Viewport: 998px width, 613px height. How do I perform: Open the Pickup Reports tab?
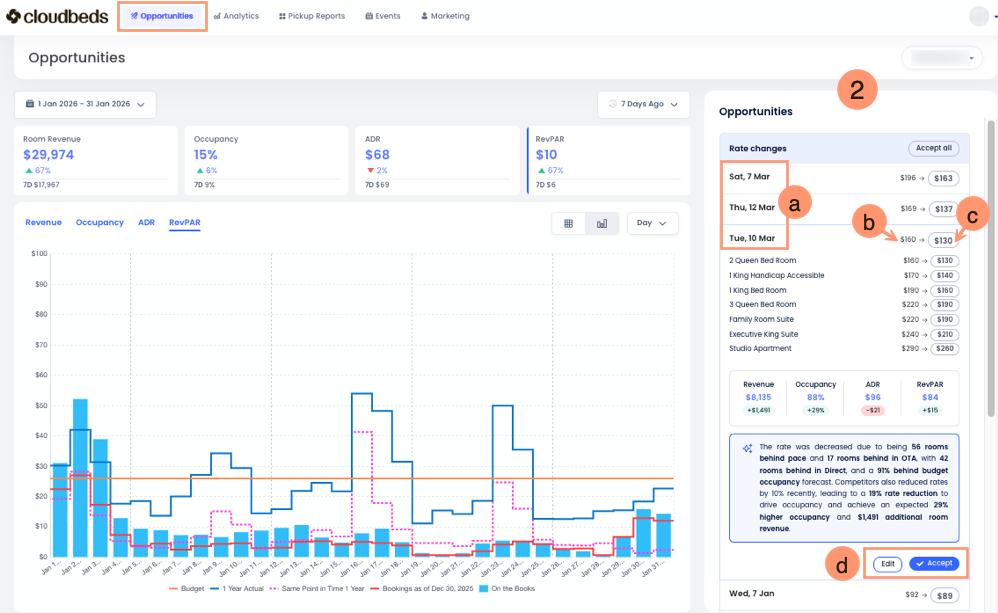[312, 16]
